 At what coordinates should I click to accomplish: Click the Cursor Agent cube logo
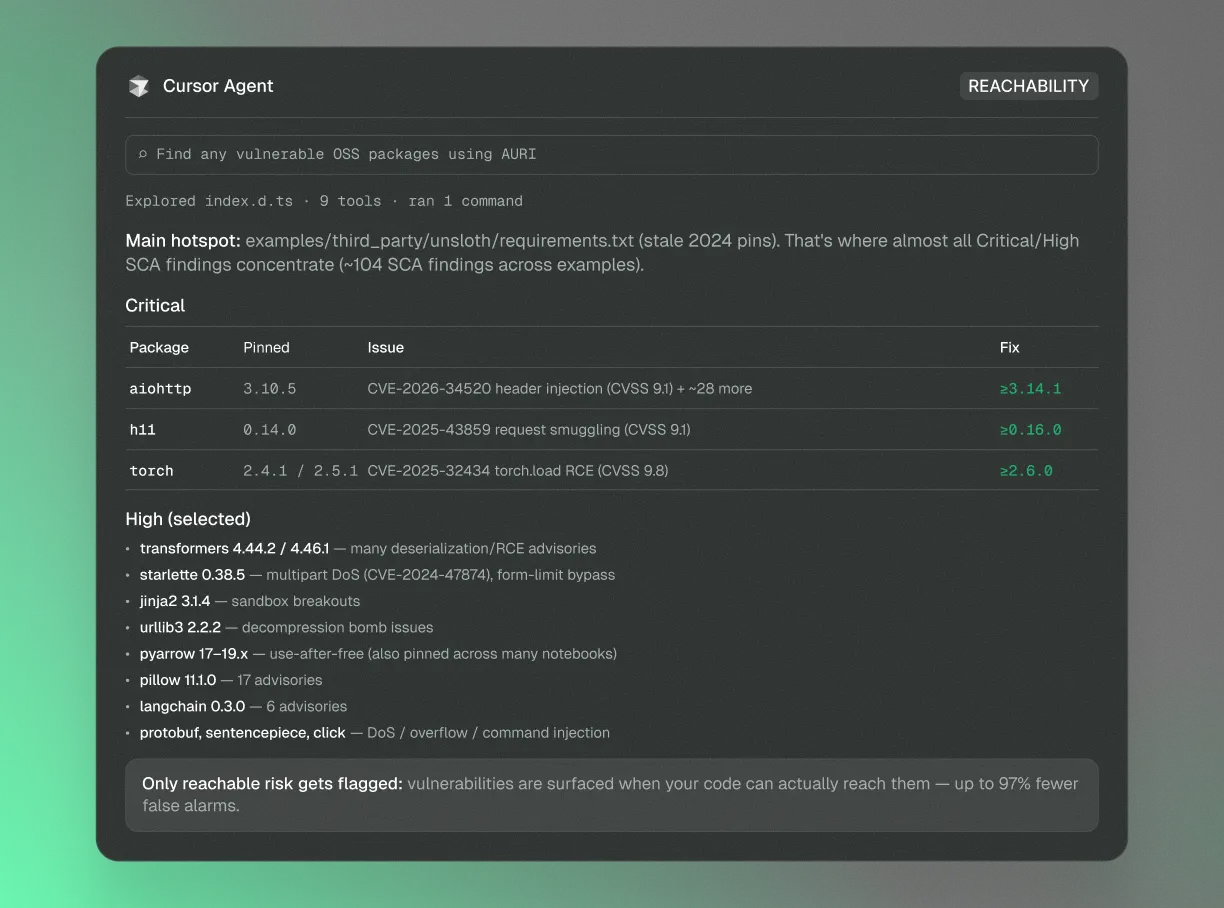(x=138, y=86)
